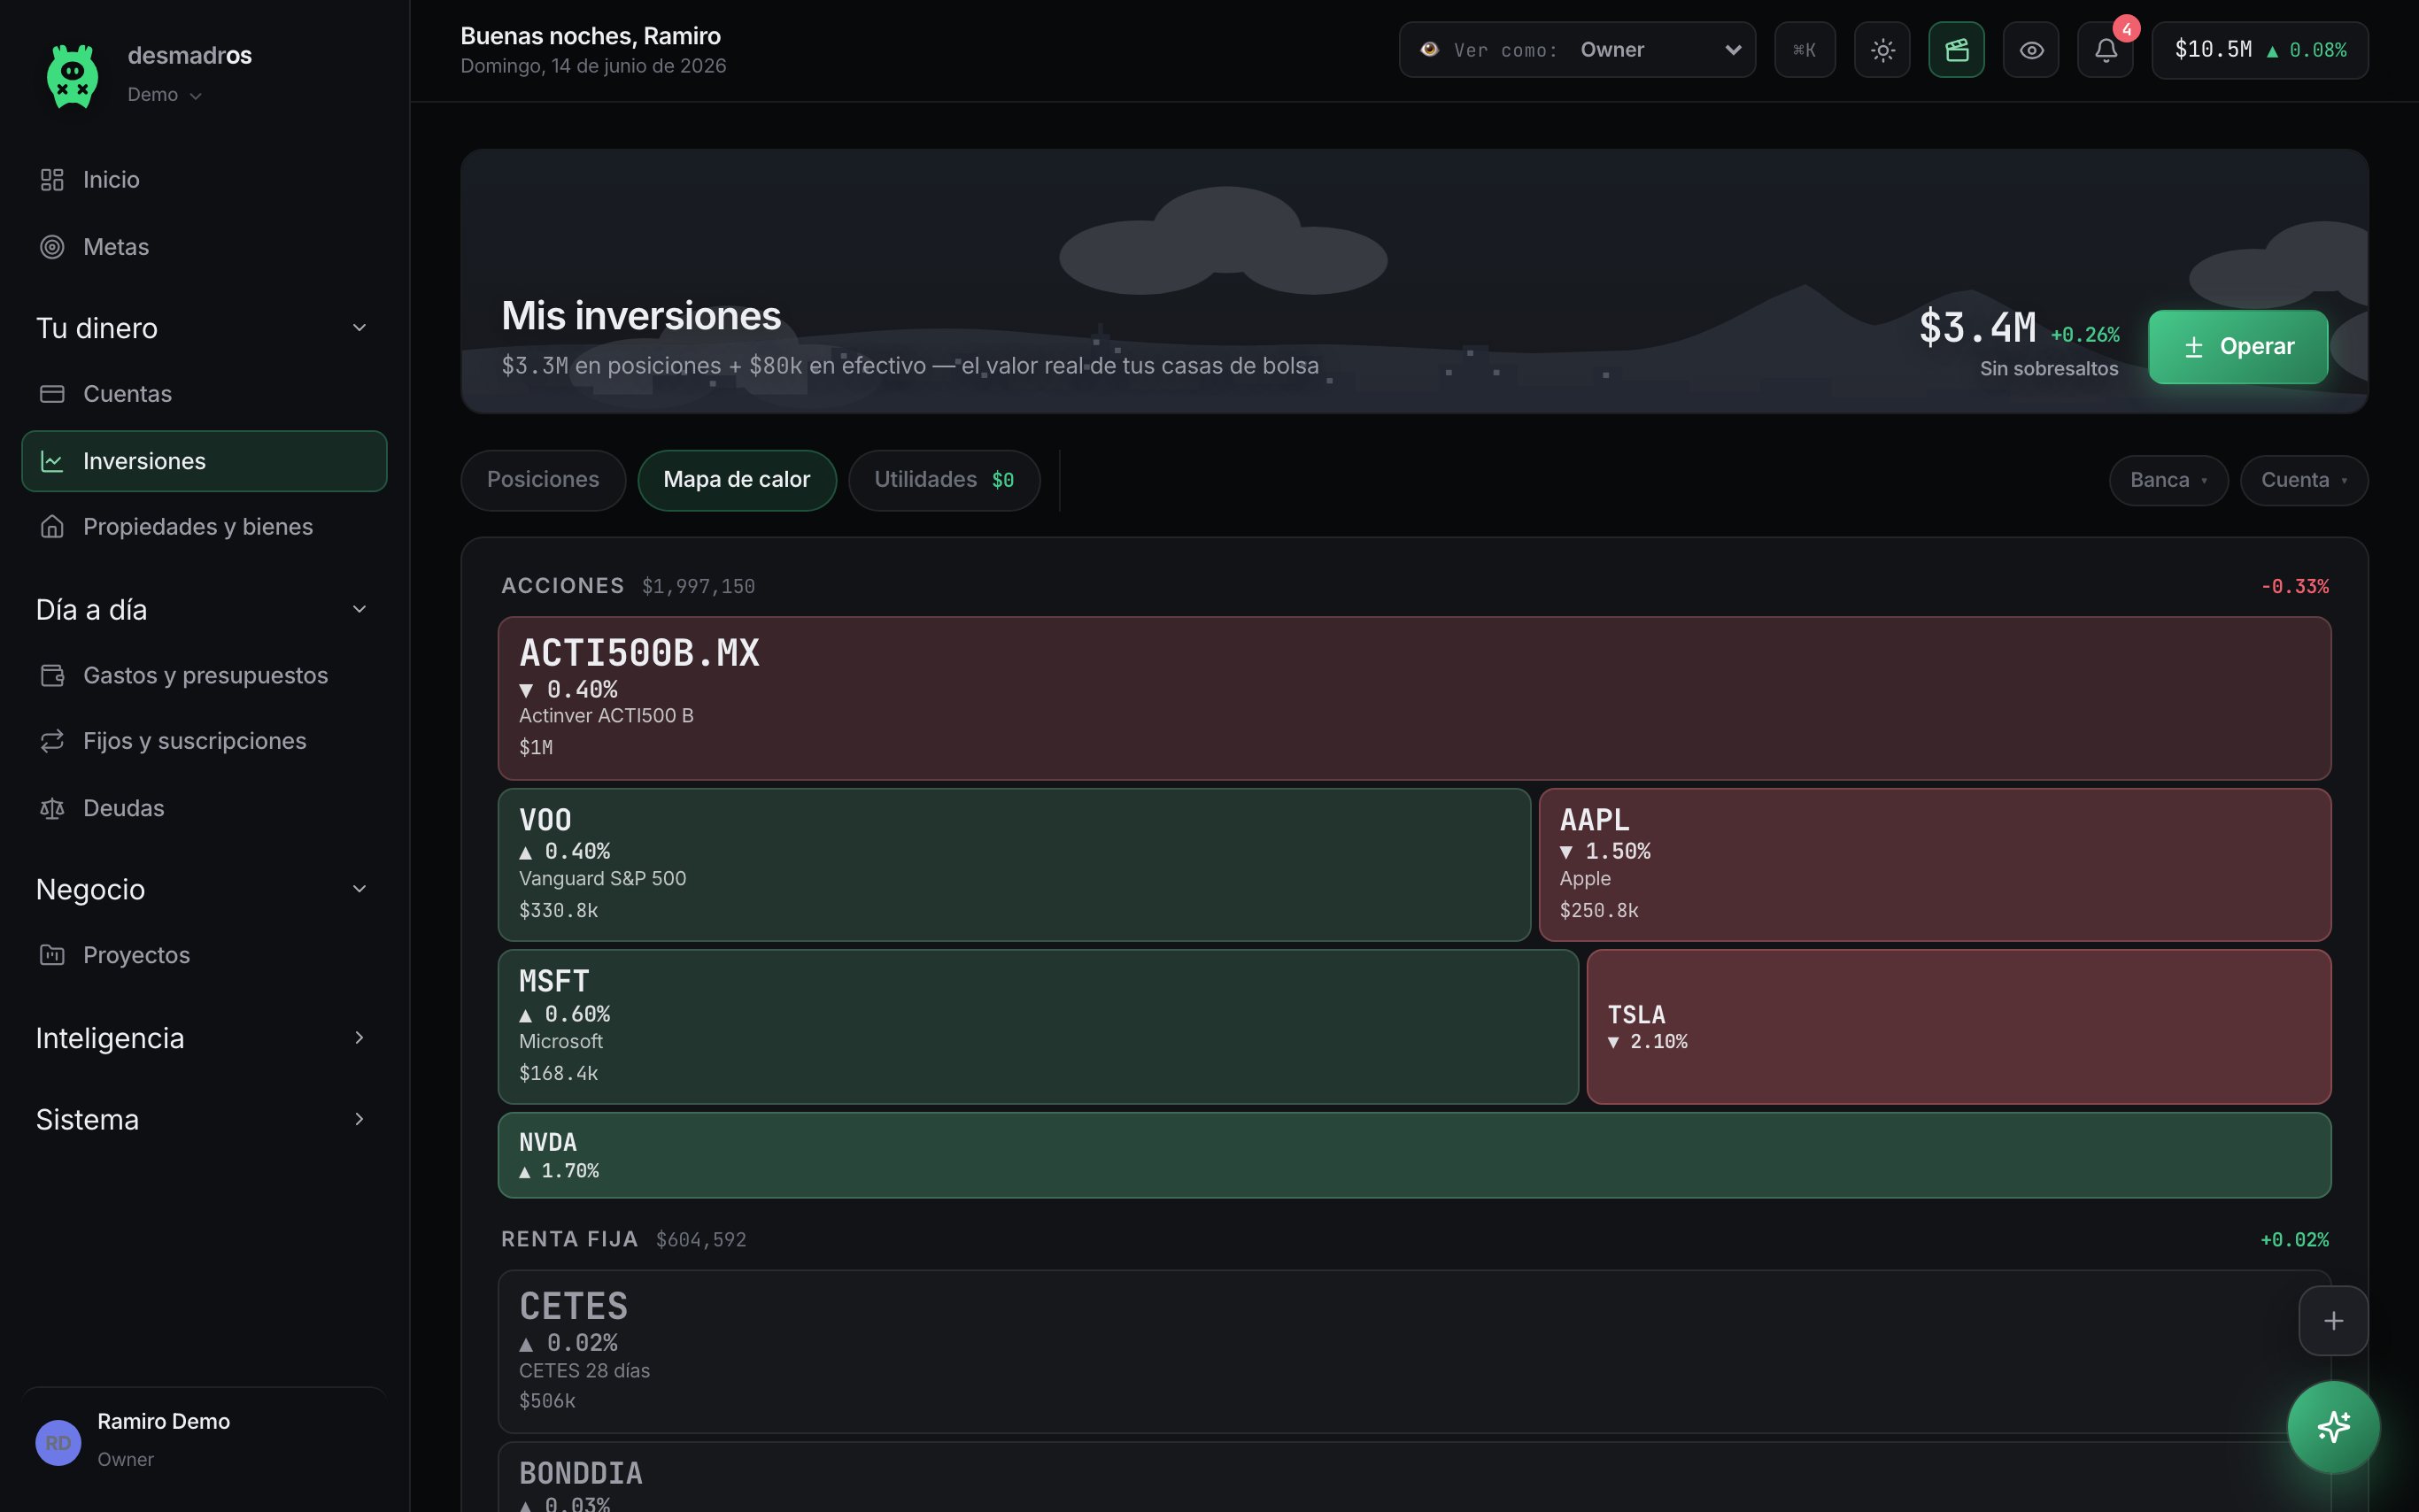
Task: Click the Proyectos folder icon
Action: [x=52, y=955]
